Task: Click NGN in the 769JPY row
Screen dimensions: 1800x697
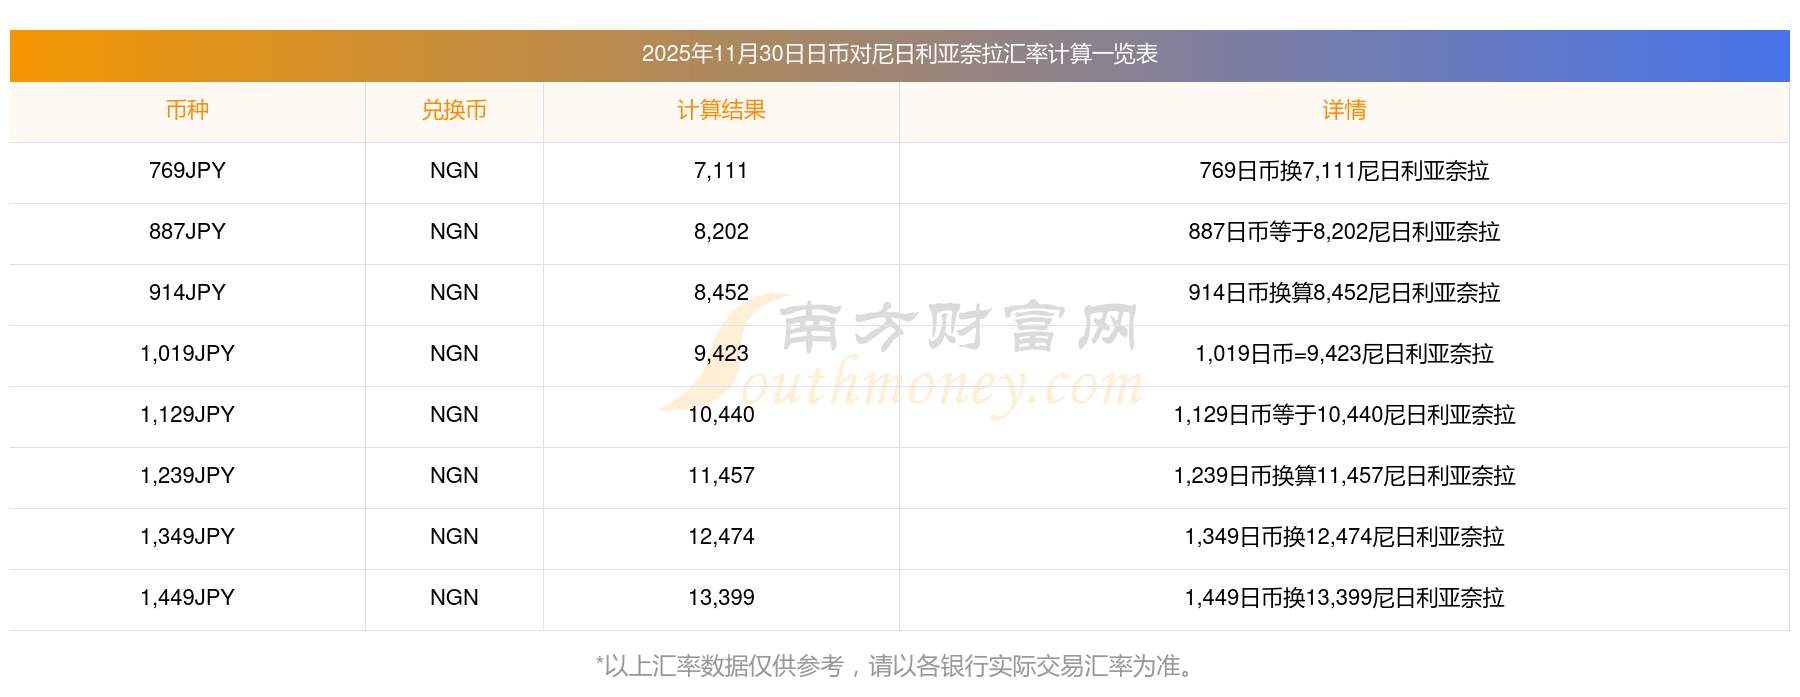Action: pos(454,171)
